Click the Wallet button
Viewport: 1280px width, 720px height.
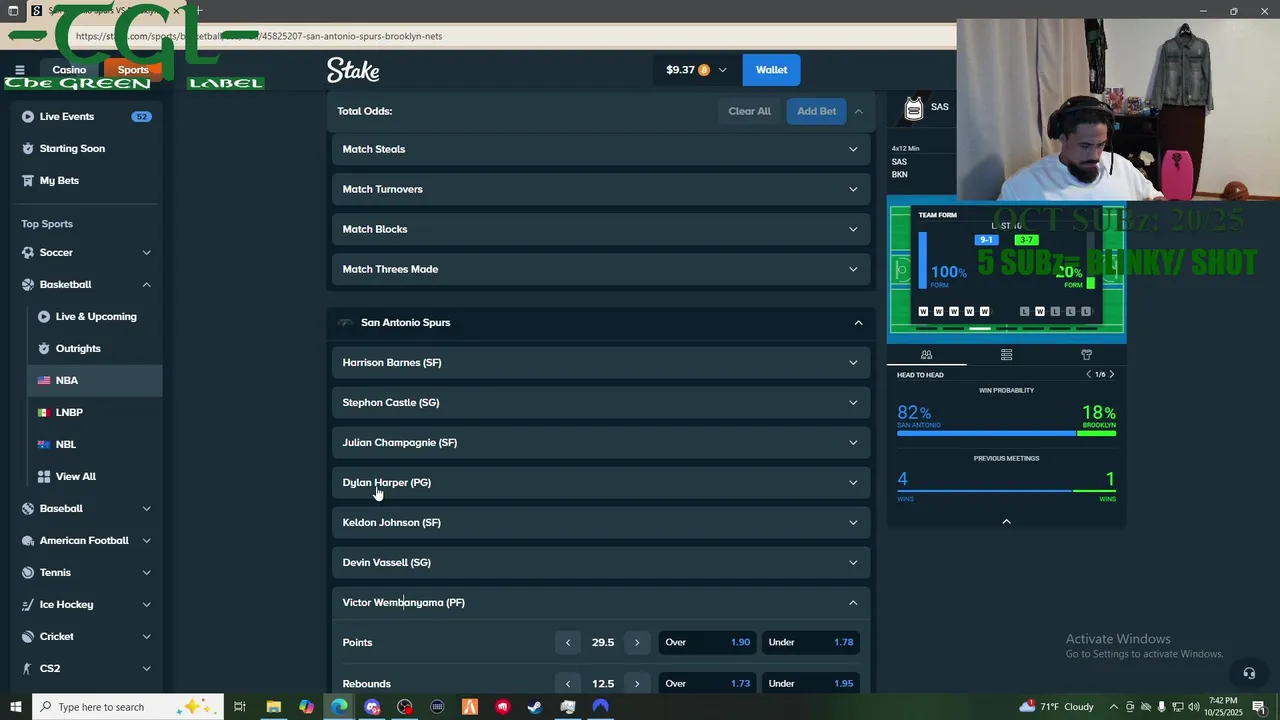(771, 70)
